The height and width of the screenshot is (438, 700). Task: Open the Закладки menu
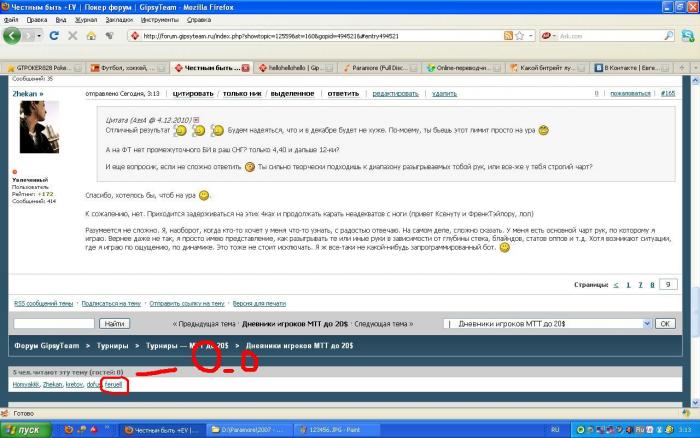119,20
